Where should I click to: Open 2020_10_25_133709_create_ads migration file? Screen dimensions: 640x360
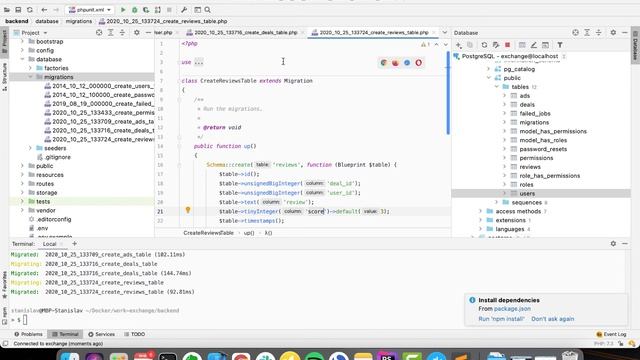(x=103, y=122)
